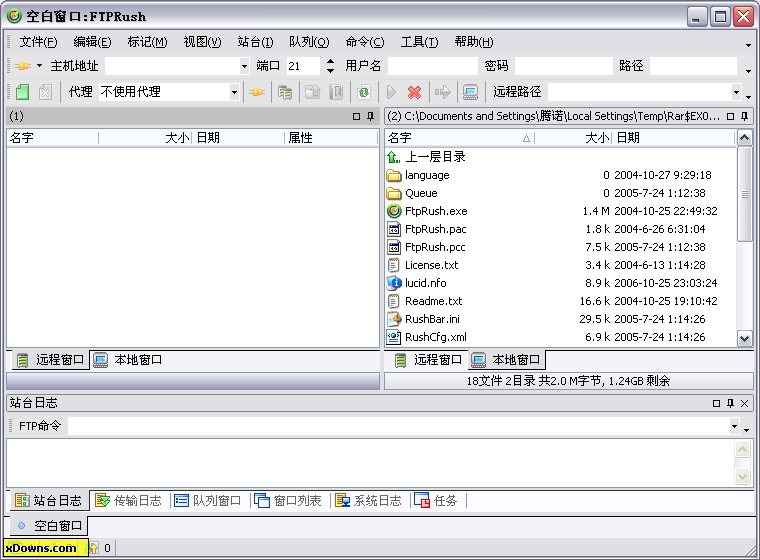Viewport: 760px width, 560px height.
Task: Click the go up folder toolbar icon
Action: click(x=313, y=92)
